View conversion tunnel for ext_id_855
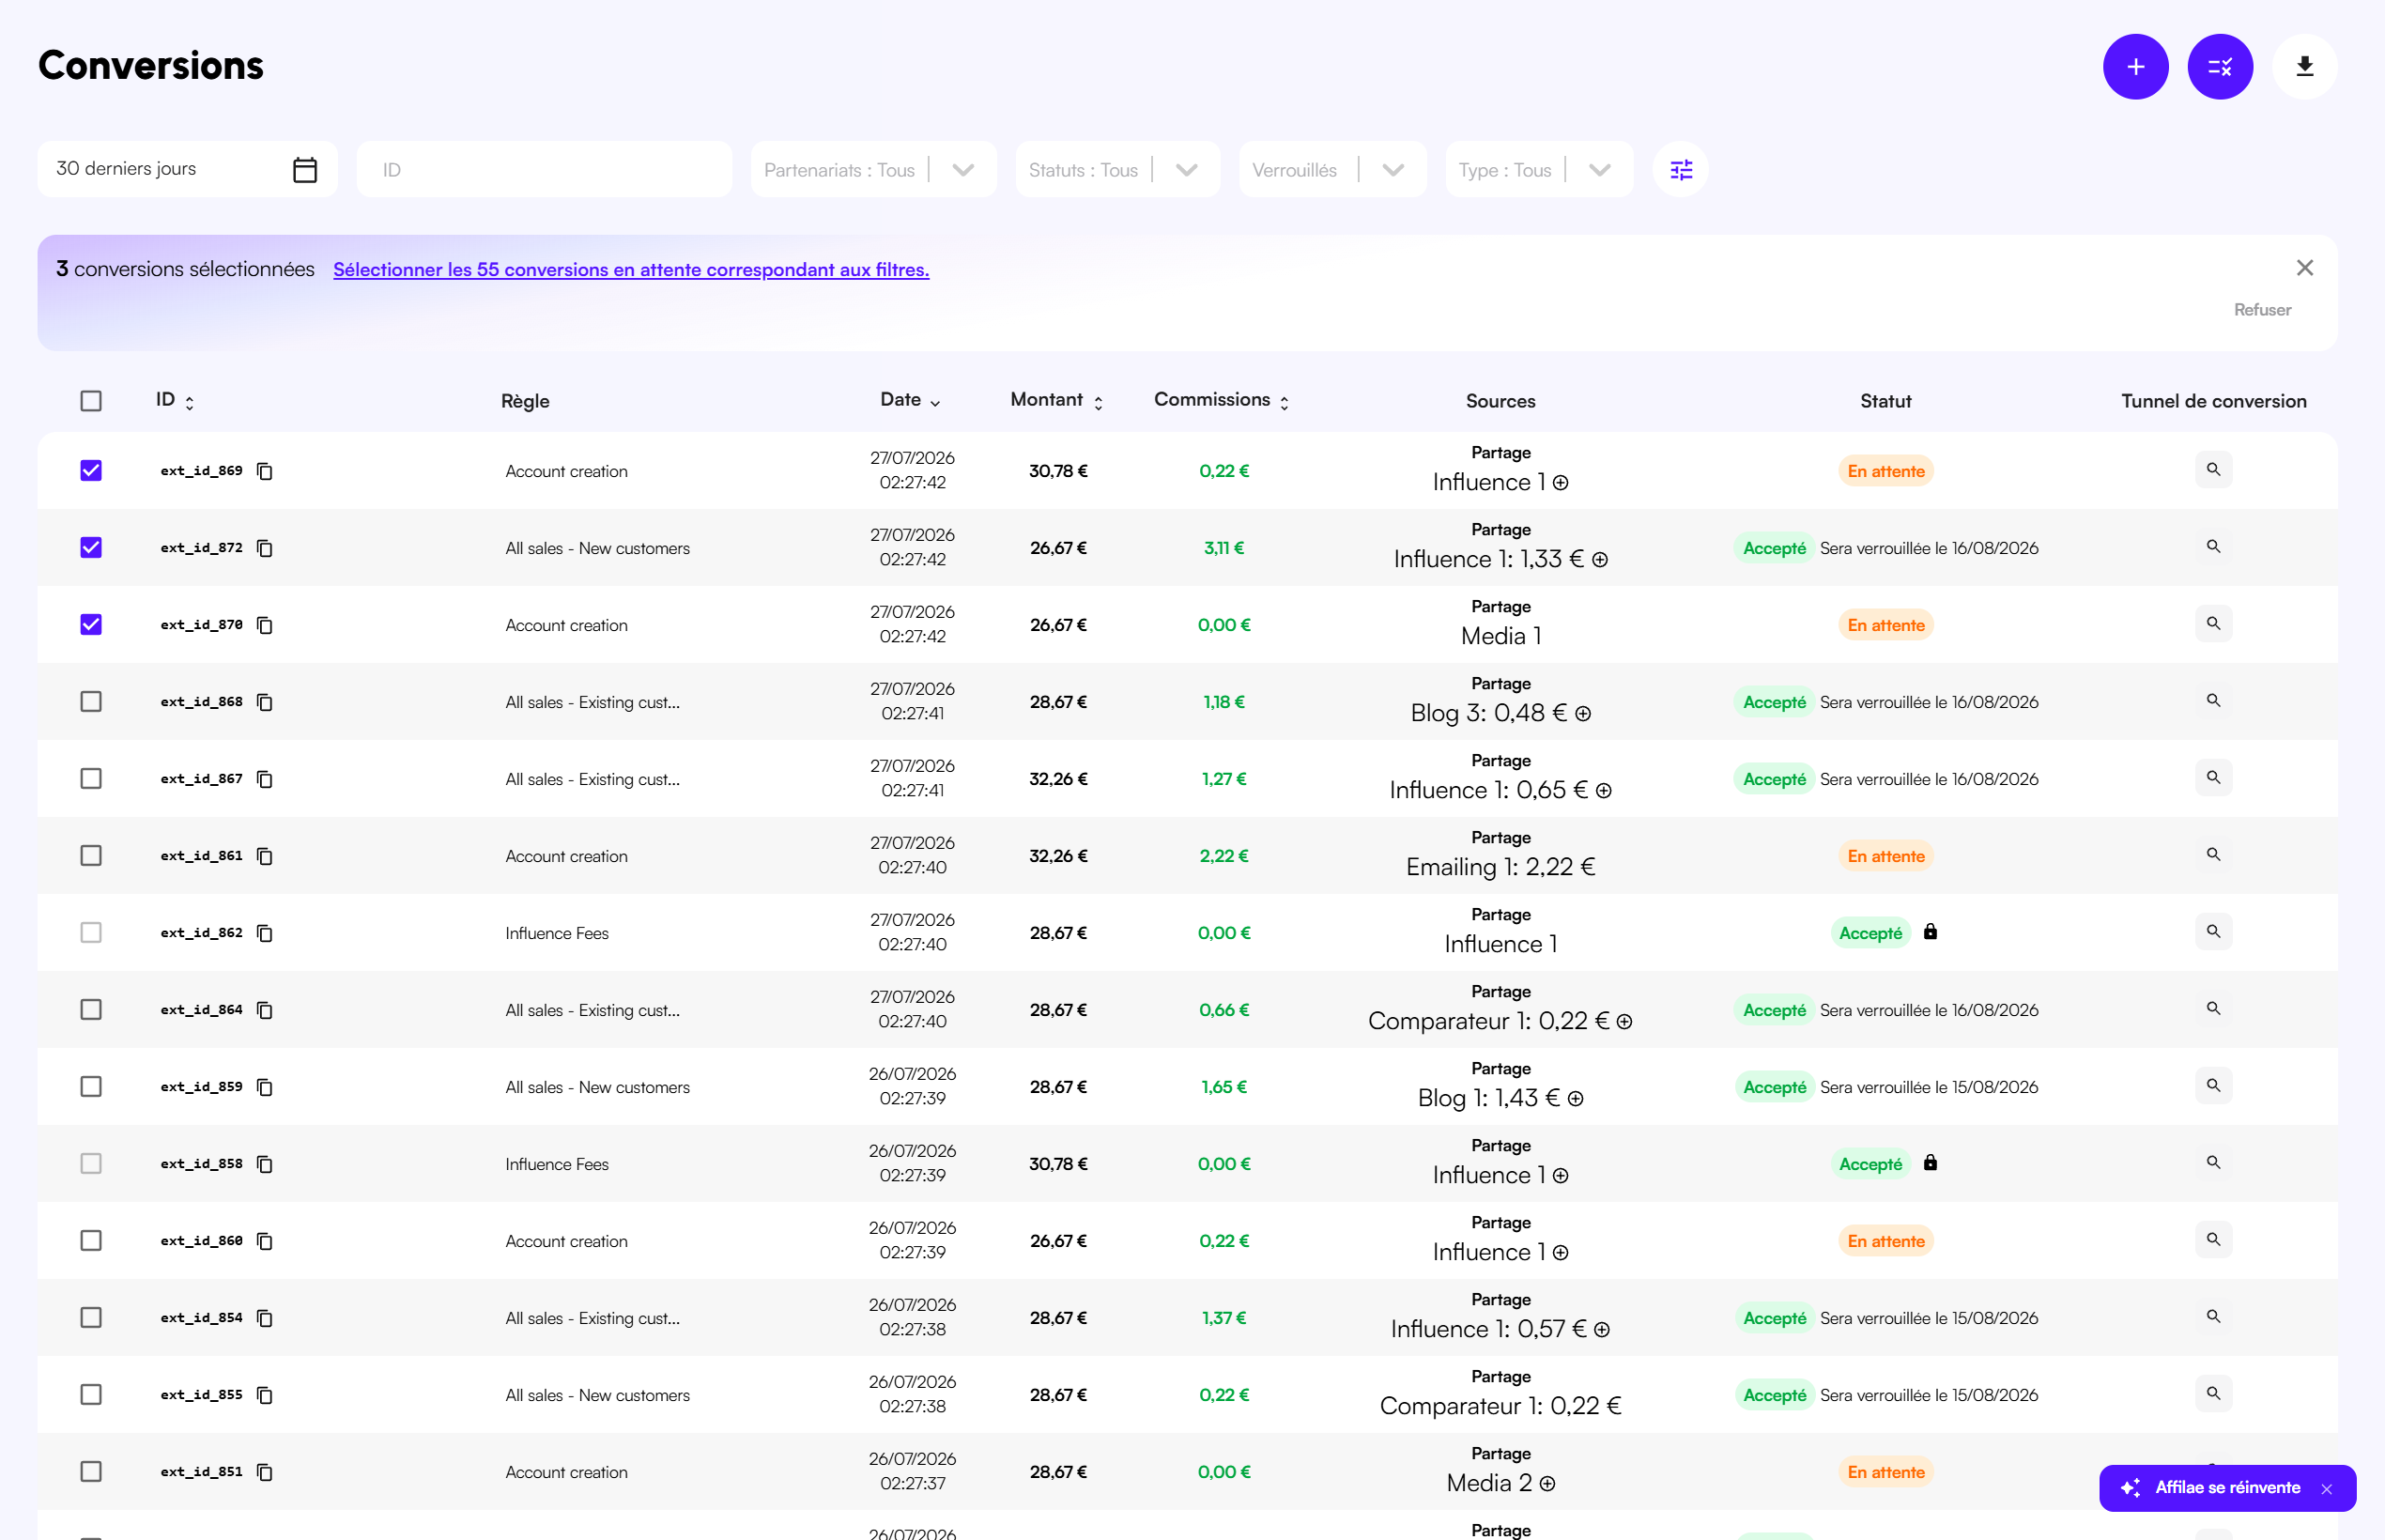 [2213, 1393]
